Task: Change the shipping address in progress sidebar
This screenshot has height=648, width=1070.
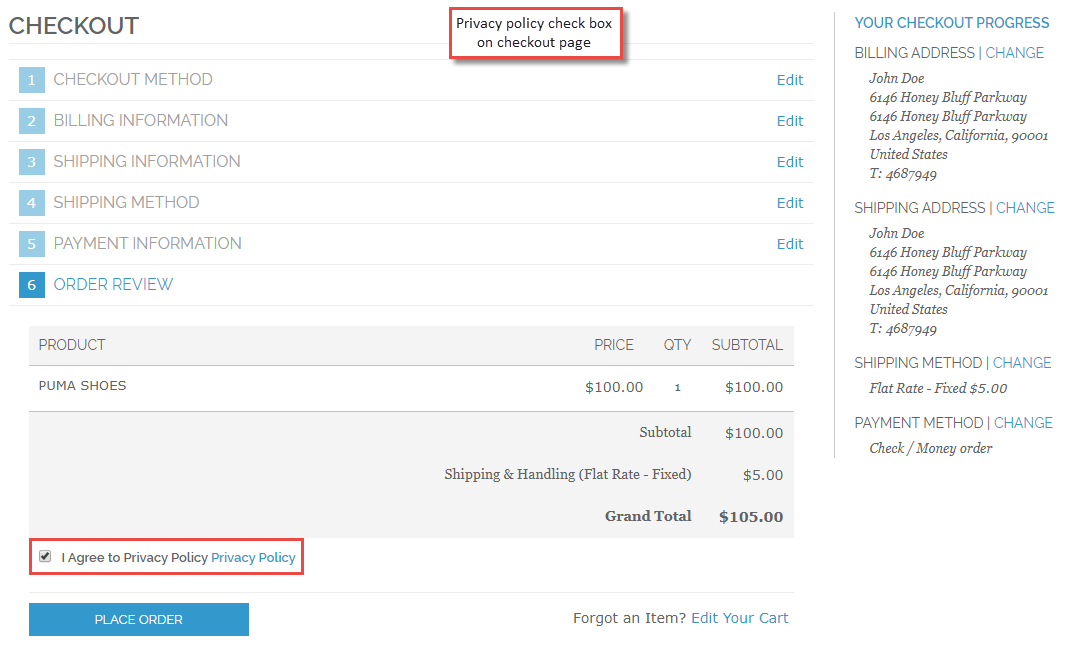Action: (x=1025, y=207)
